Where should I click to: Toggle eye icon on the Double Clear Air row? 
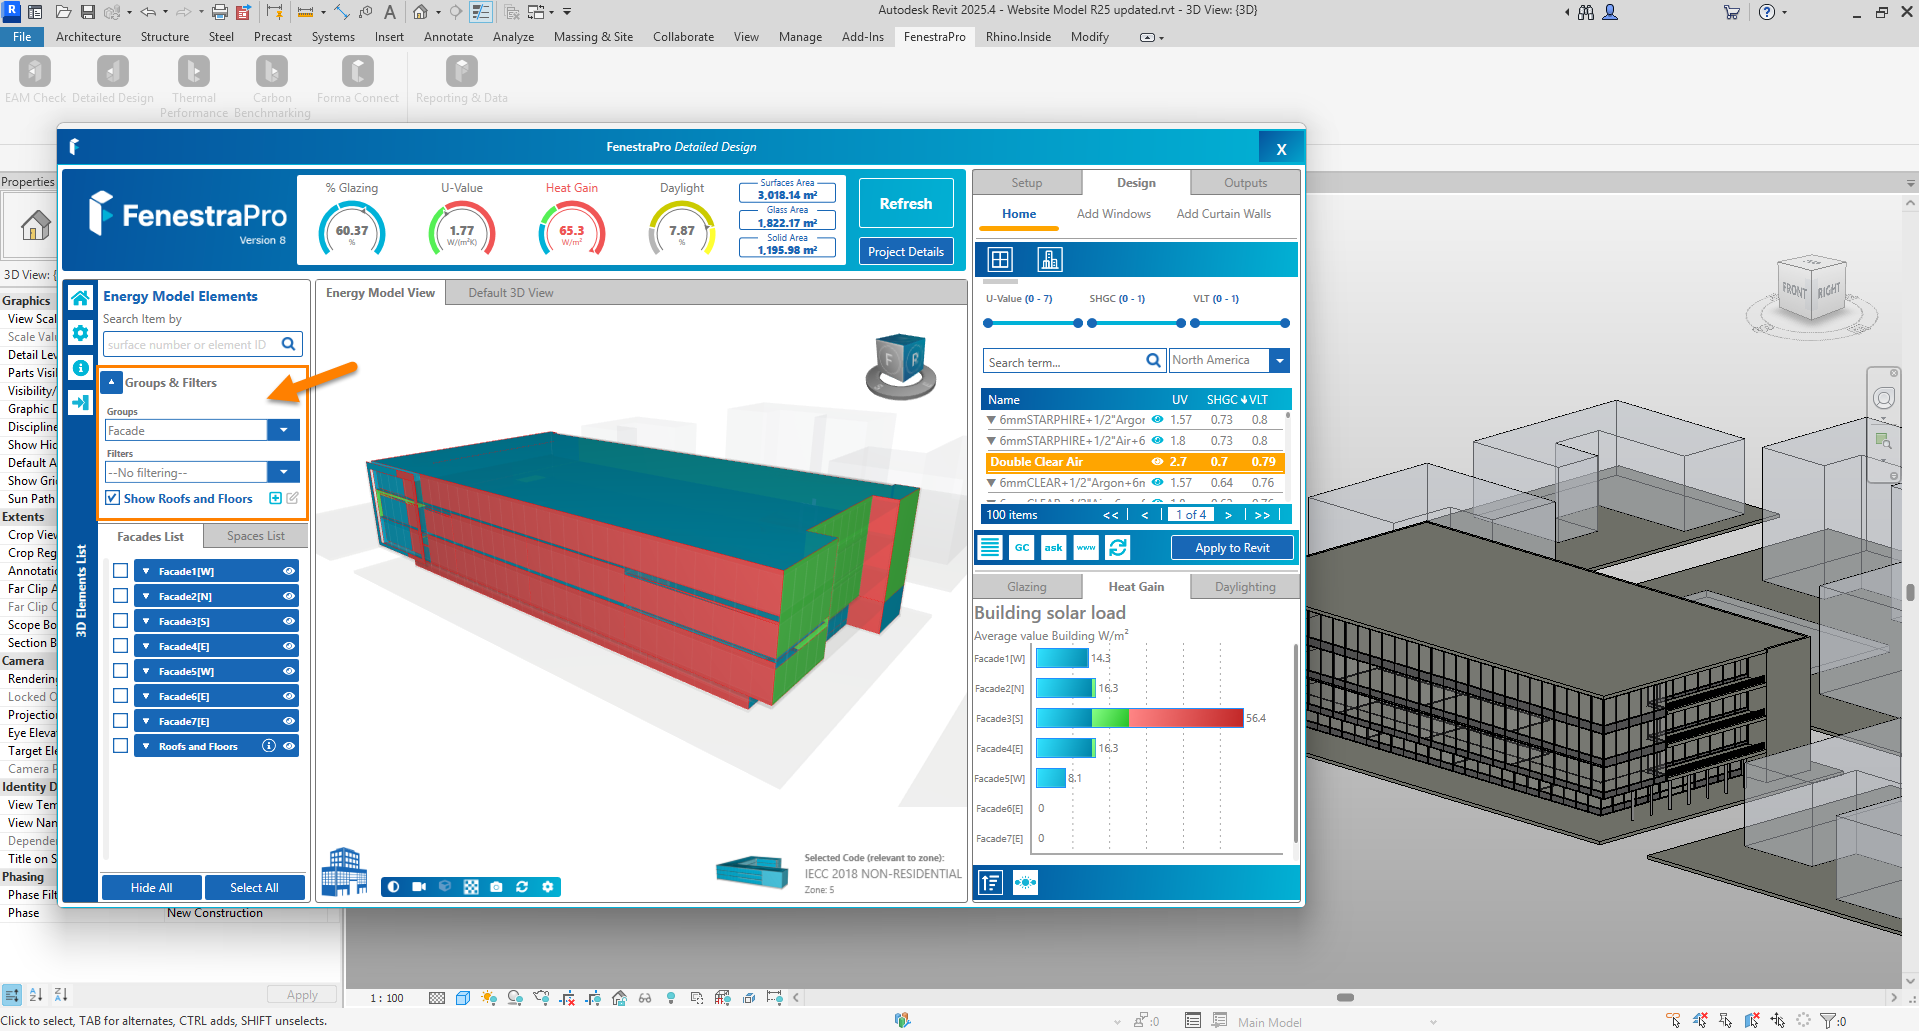tap(1157, 462)
